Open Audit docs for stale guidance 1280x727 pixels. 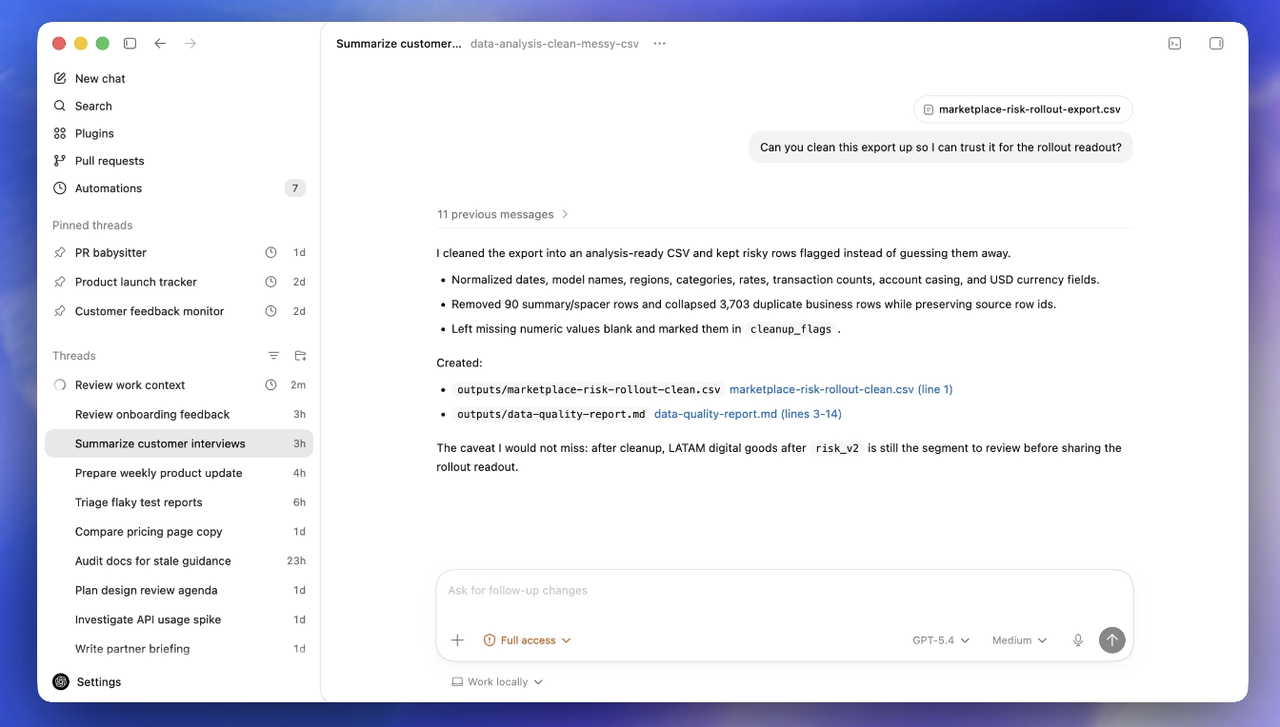pyautogui.click(x=179, y=561)
